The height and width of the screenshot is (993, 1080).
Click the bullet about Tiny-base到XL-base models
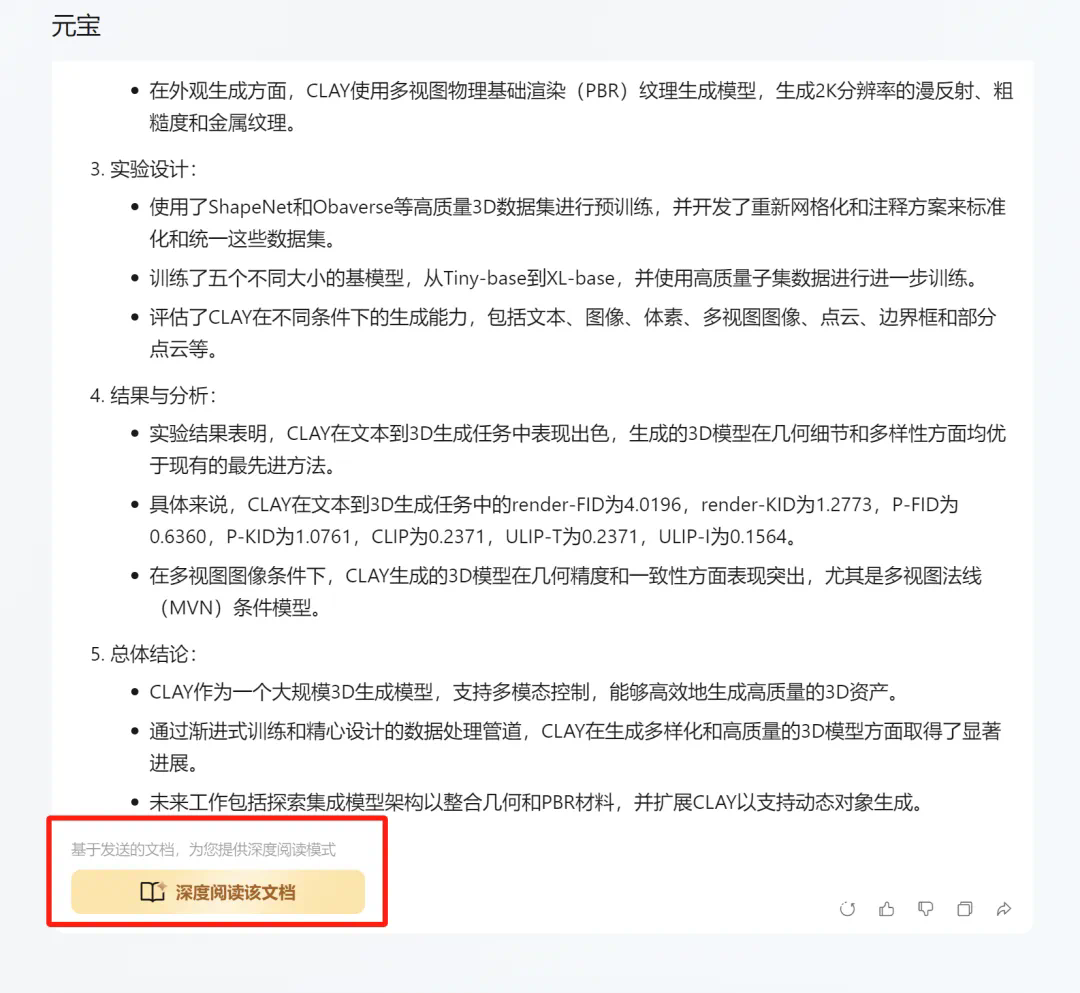click(564, 278)
